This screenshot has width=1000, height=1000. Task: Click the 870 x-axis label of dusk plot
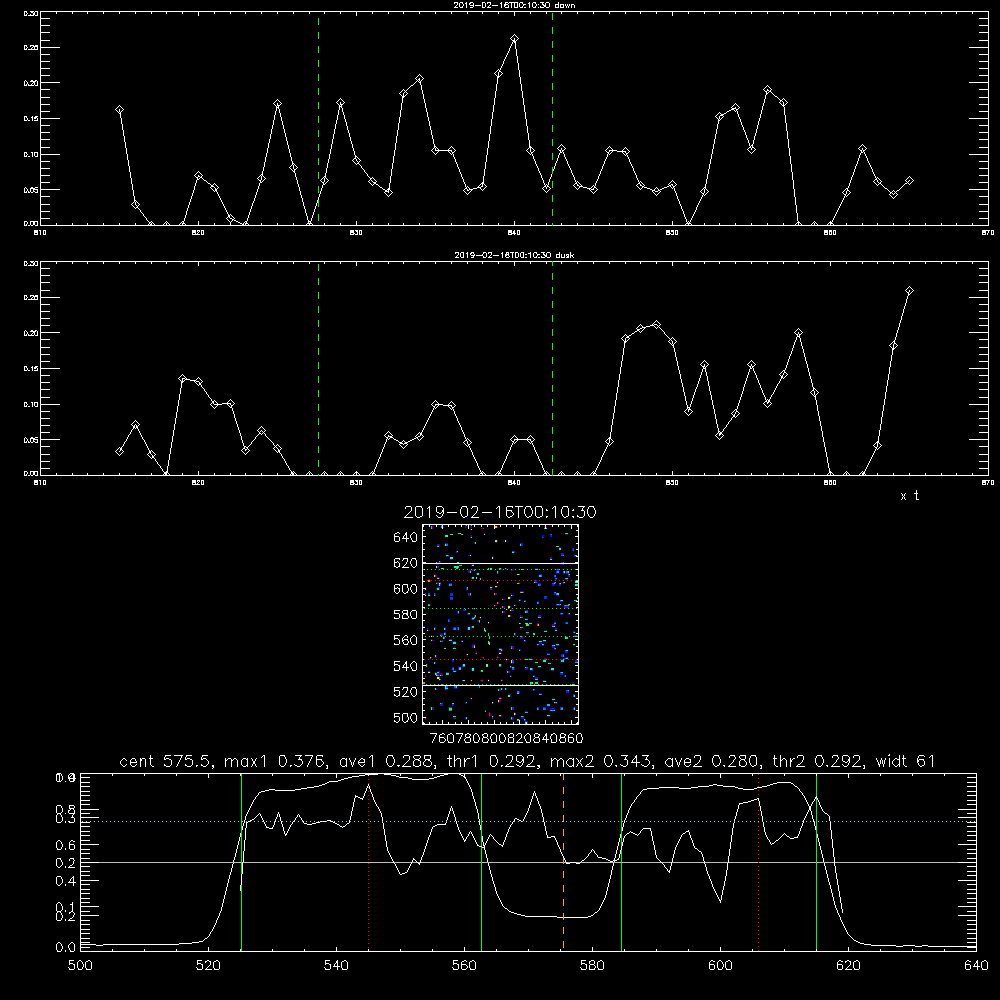pos(988,483)
